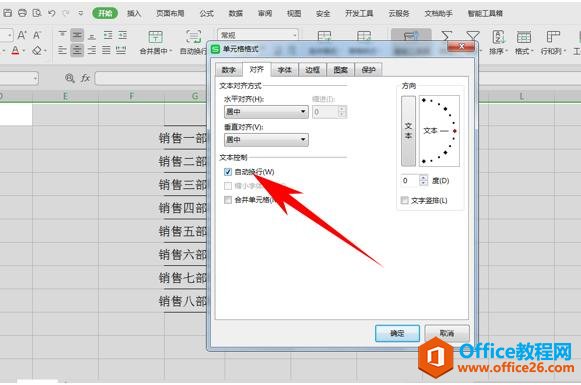Click the AutoSum sigma icon
Image resolution: width=581 pixels, height=385 pixels.
tap(447, 37)
